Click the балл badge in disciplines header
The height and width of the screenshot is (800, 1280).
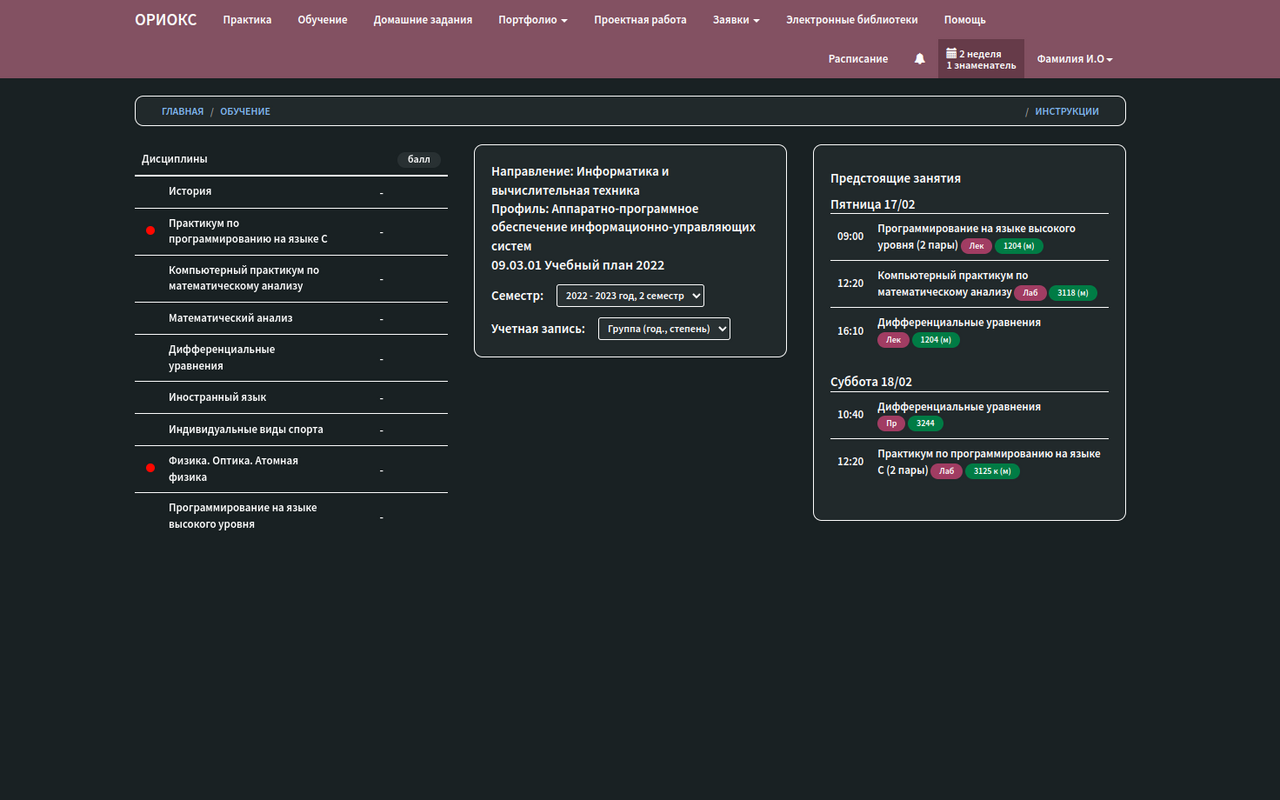pos(419,159)
